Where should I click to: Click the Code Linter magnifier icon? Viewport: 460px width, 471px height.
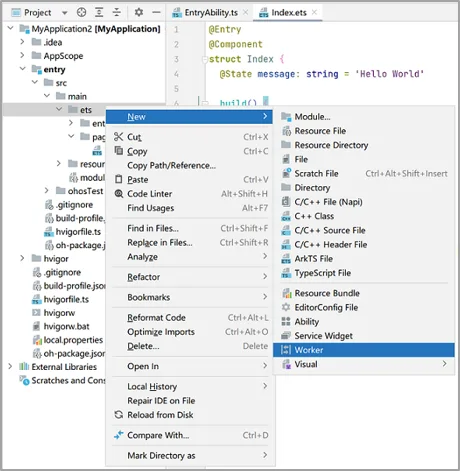pyautogui.click(x=119, y=194)
